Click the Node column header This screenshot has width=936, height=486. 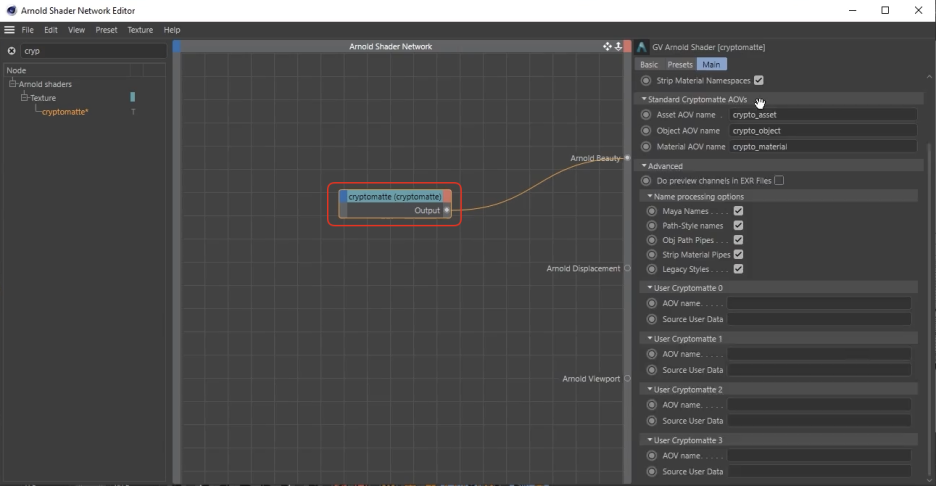(x=67, y=70)
